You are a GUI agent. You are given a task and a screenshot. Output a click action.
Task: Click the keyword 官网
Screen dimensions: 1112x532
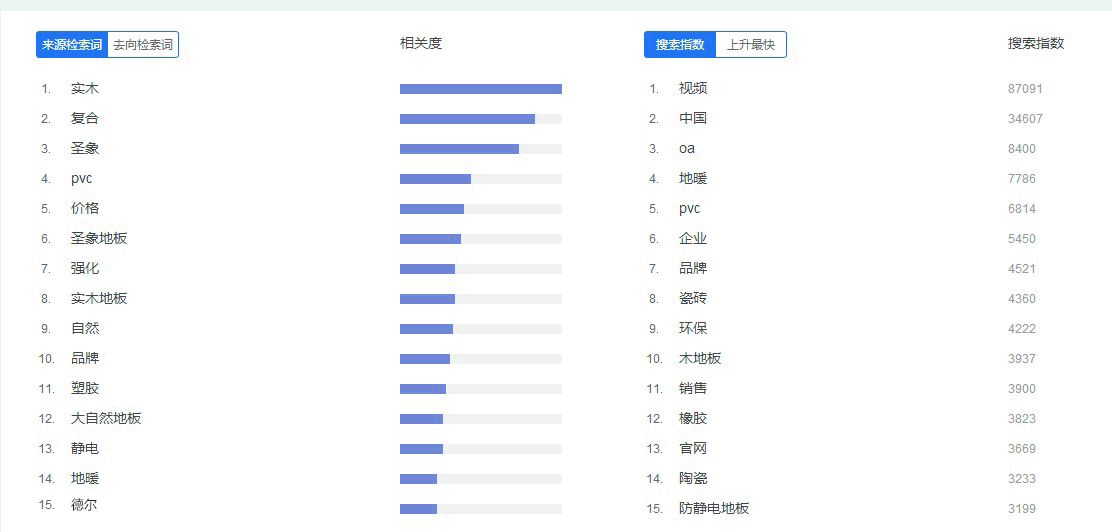(x=693, y=449)
